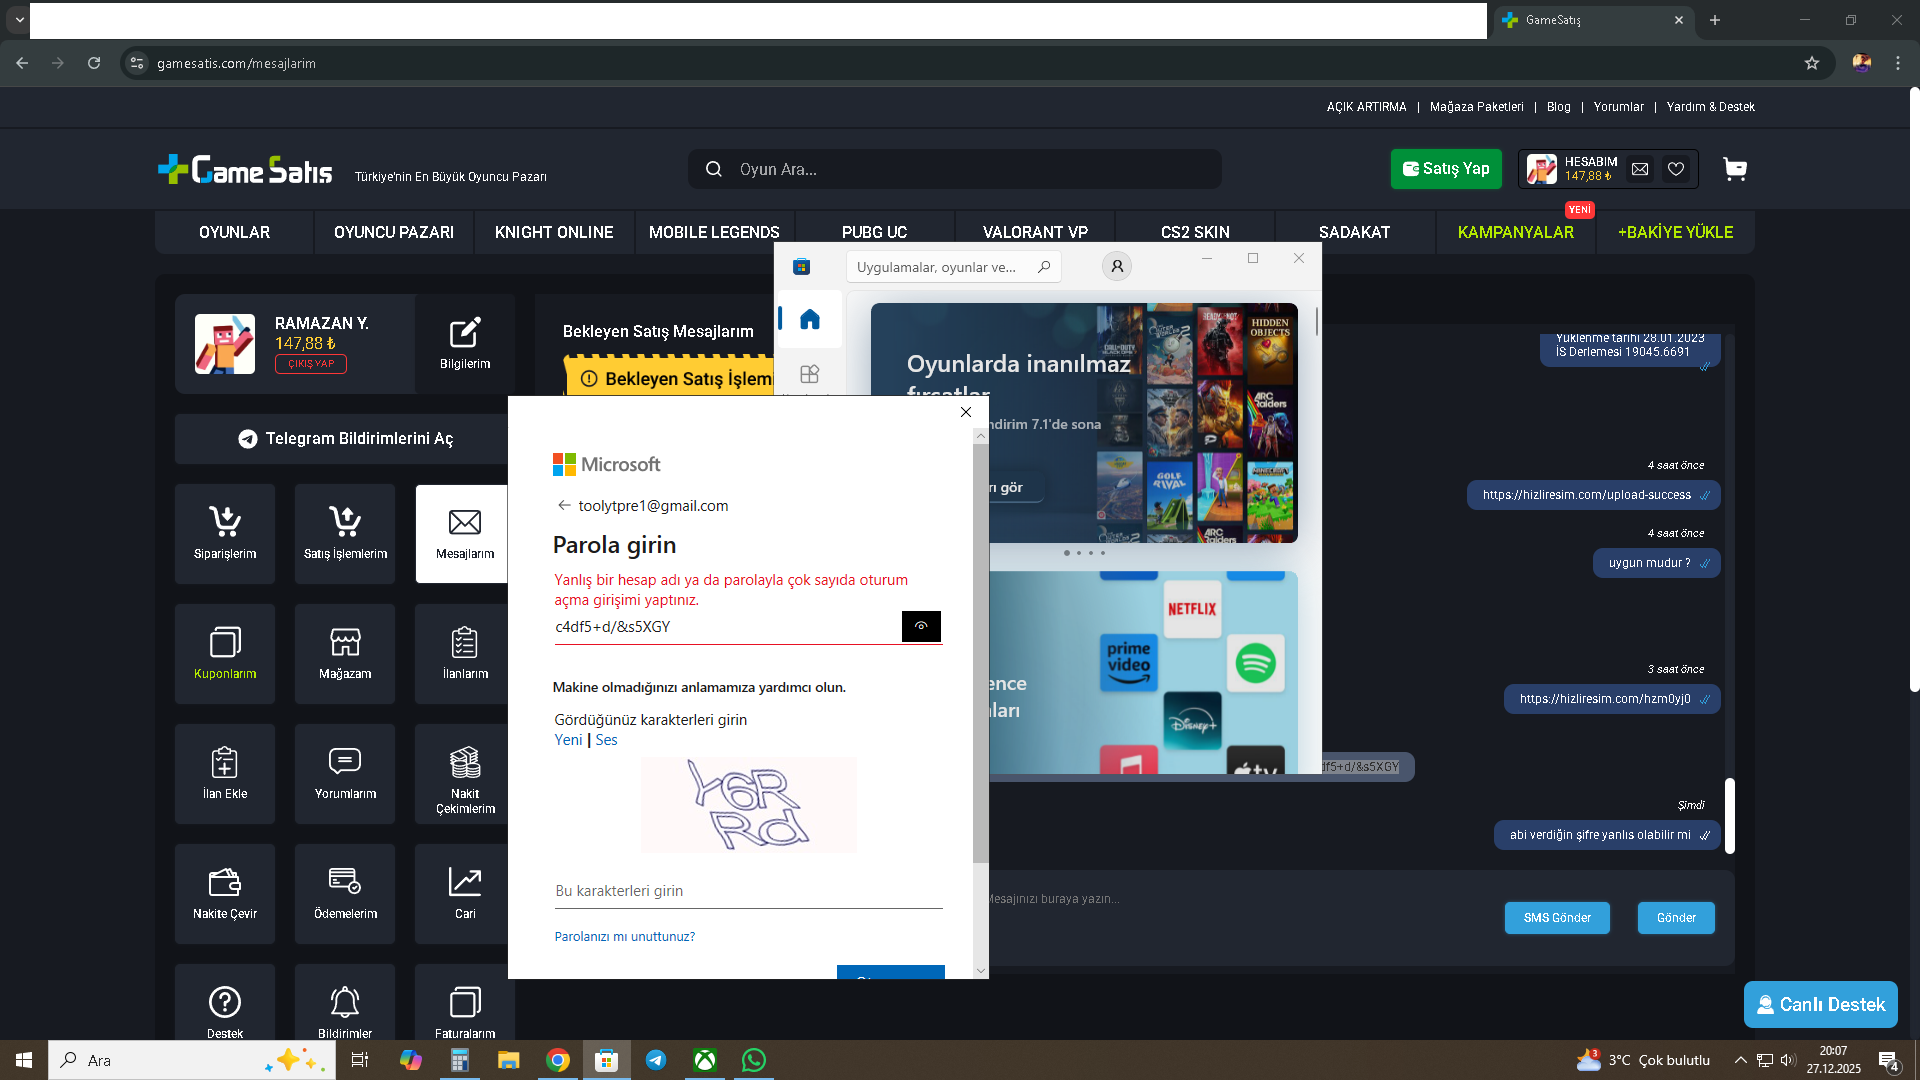Click +BAKİYE YÜKLE menu item
The image size is (1920, 1080).
click(1676, 232)
